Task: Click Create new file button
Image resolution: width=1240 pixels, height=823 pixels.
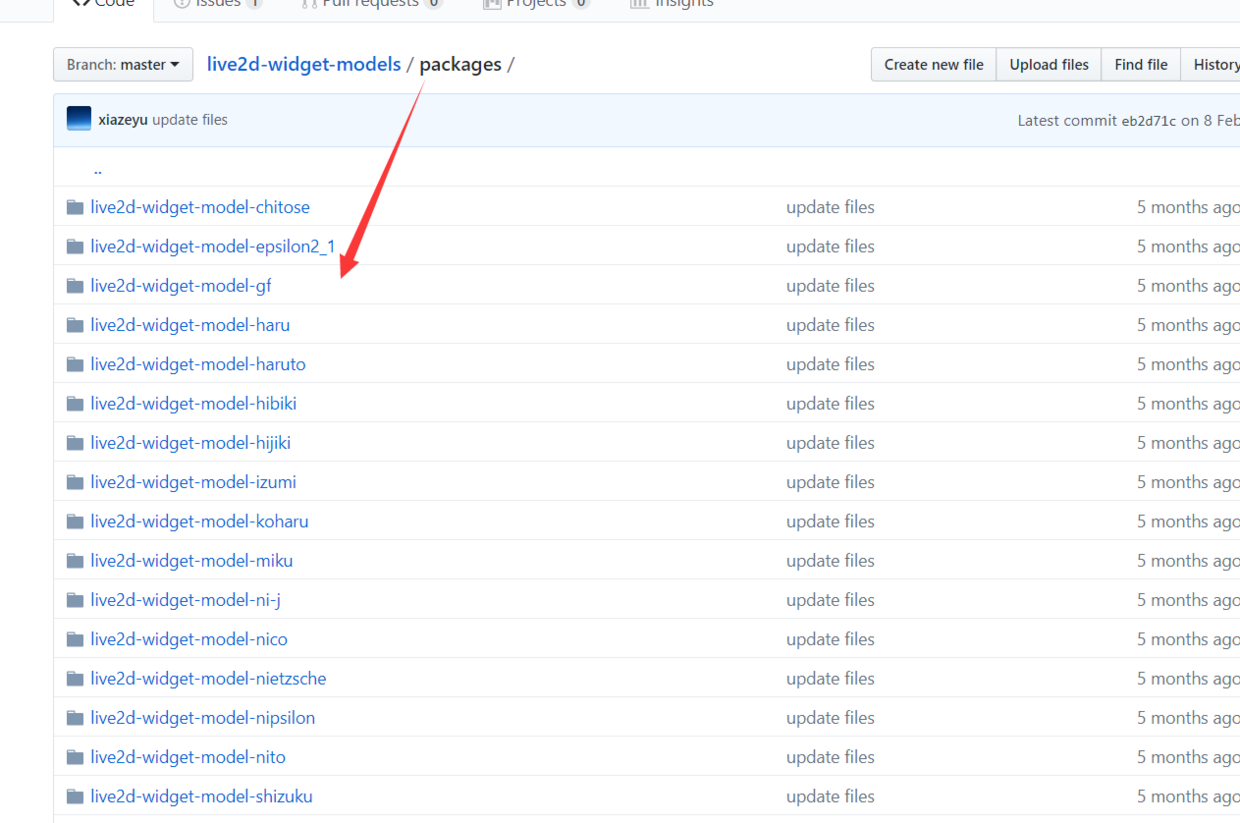Action: 934,65
